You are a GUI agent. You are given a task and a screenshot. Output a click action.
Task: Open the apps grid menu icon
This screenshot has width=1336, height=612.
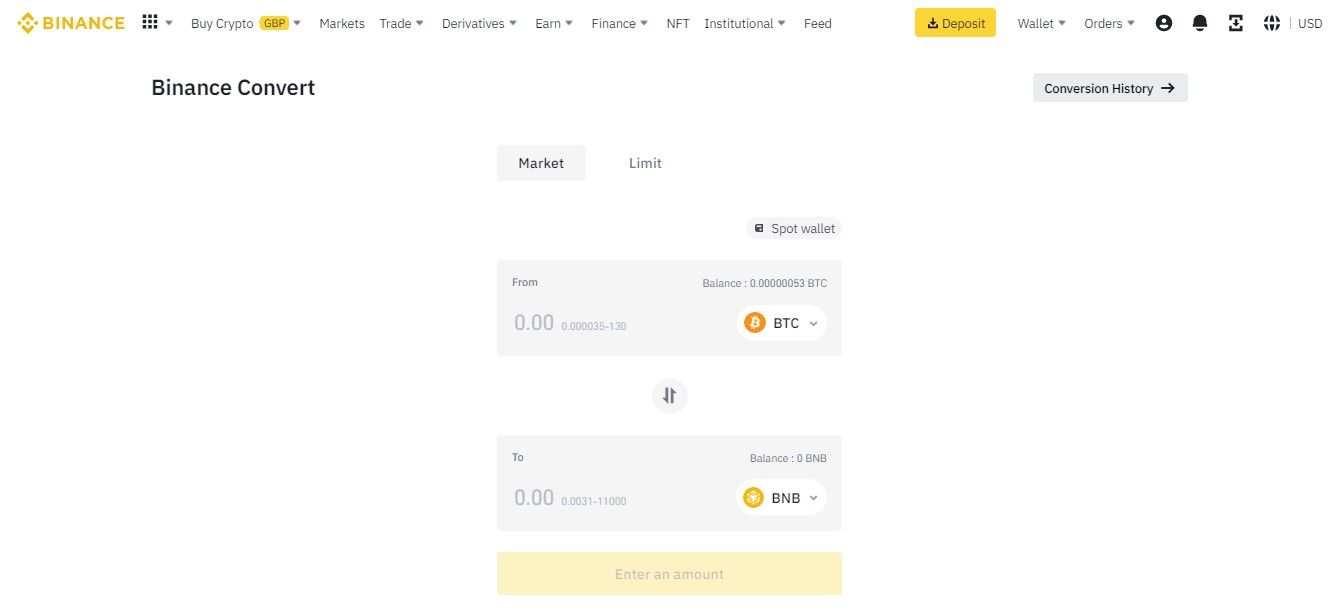click(150, 22)
